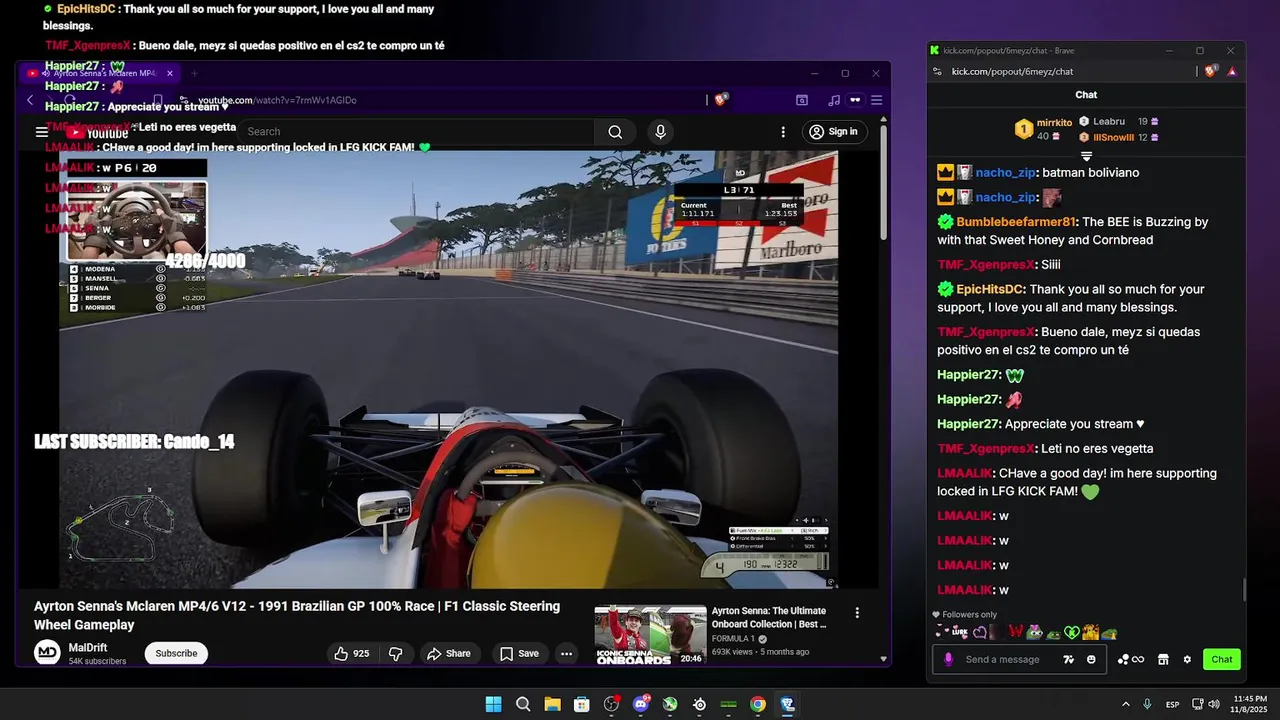This screenshot has width=1280, height=720.
Task: Insert the green heart K emote
Action: [x=1071, y=632]
